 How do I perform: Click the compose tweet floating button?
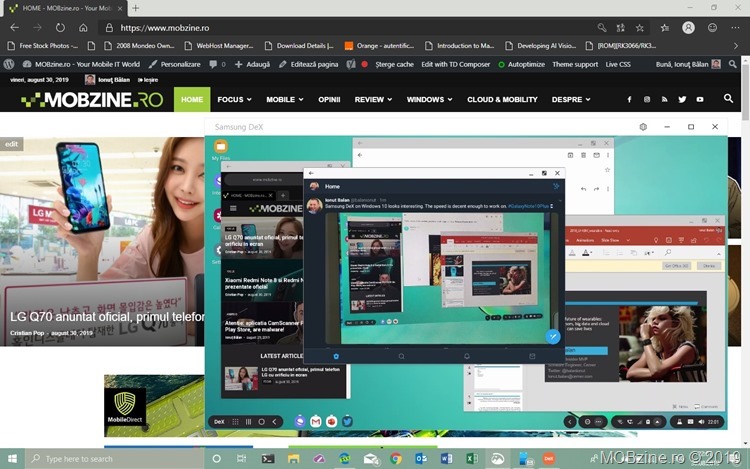[552, 337]
